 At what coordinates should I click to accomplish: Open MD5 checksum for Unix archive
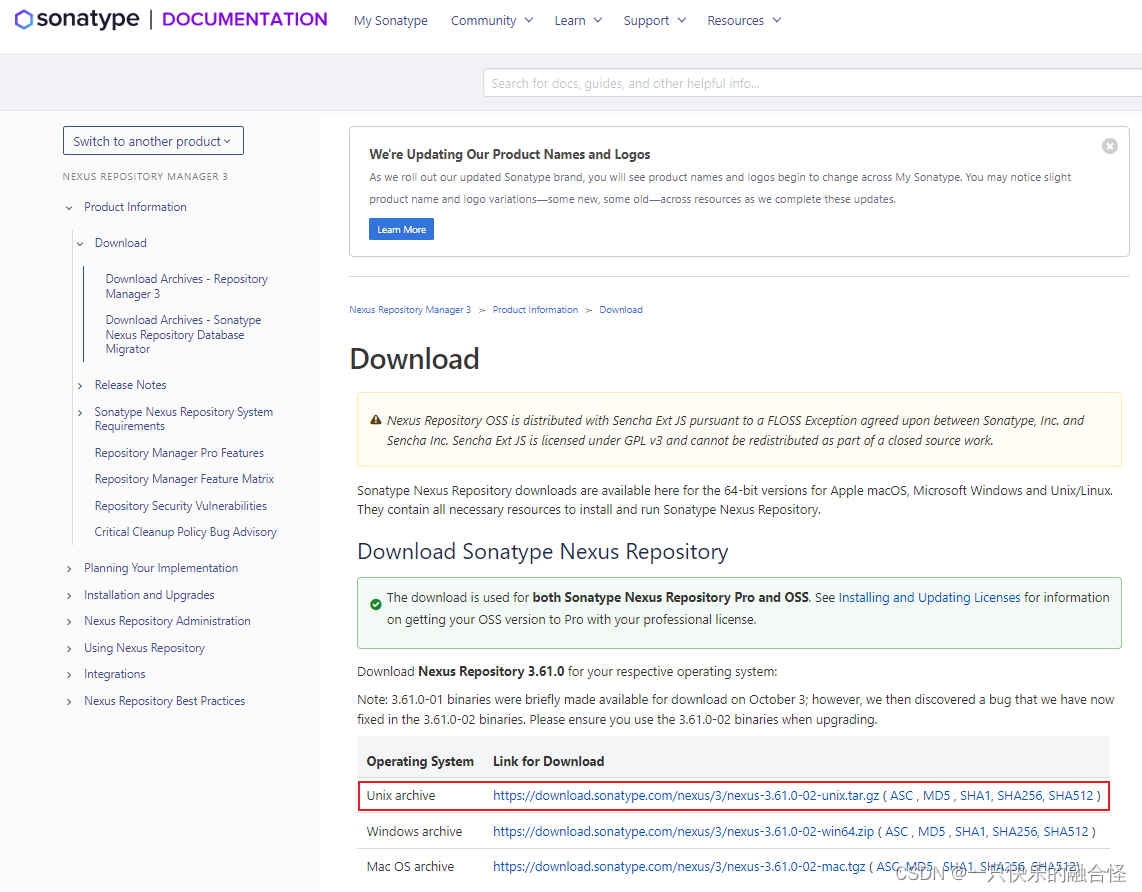pyautogui.click(x=937, y=796)
